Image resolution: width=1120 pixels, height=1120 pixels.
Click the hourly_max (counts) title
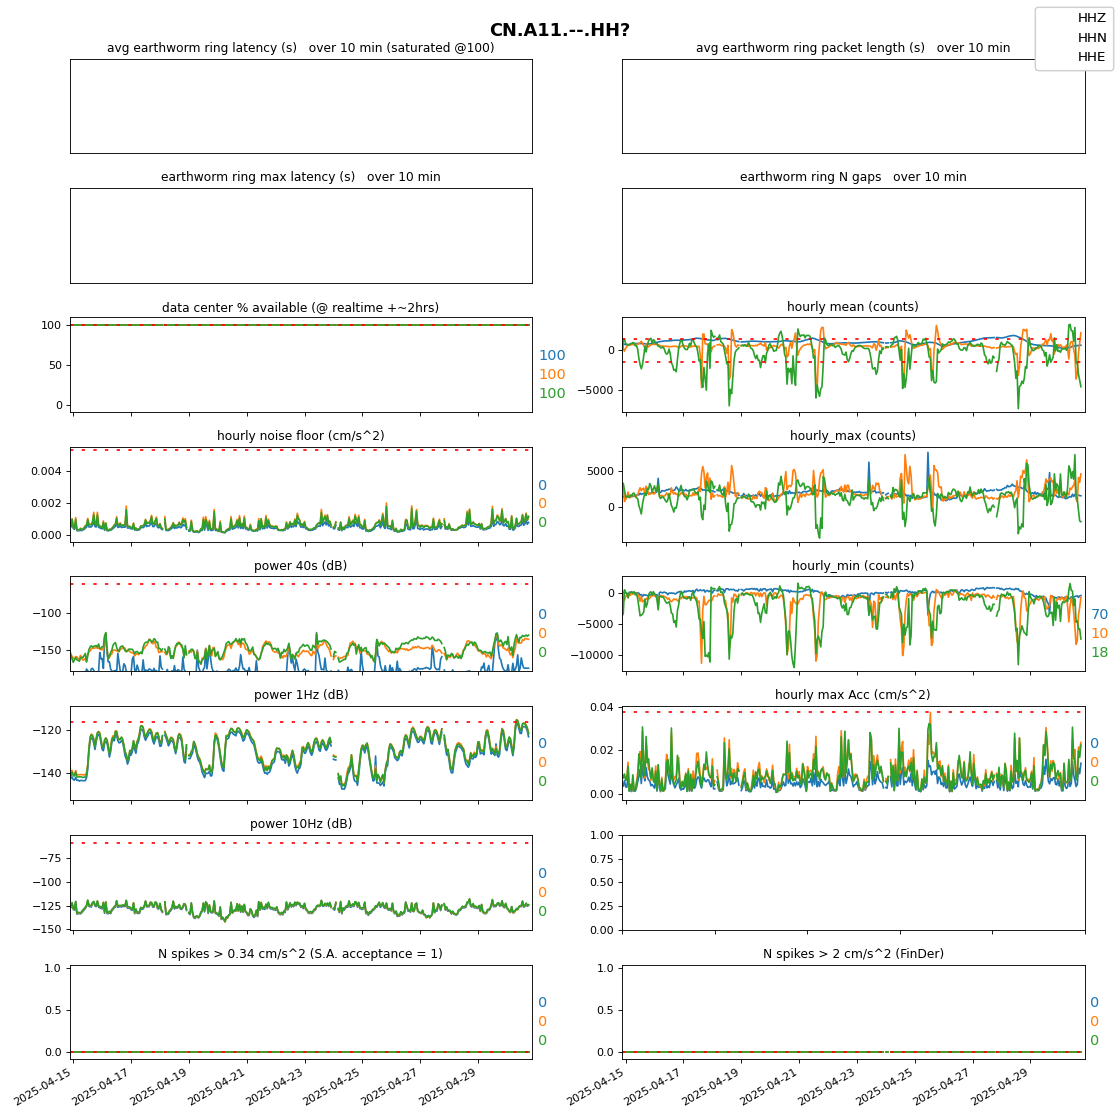(x=853, y=436)
